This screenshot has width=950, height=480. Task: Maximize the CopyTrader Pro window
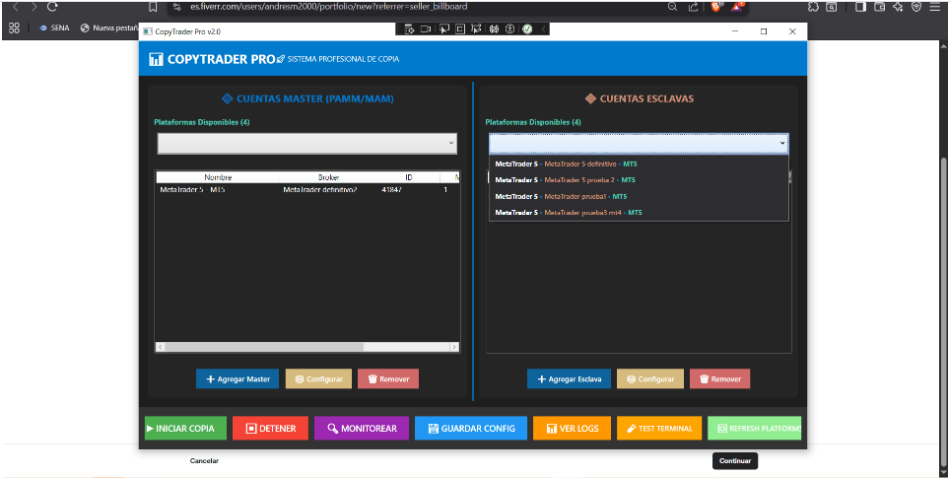pyautogui.click(x=763, y=32)
